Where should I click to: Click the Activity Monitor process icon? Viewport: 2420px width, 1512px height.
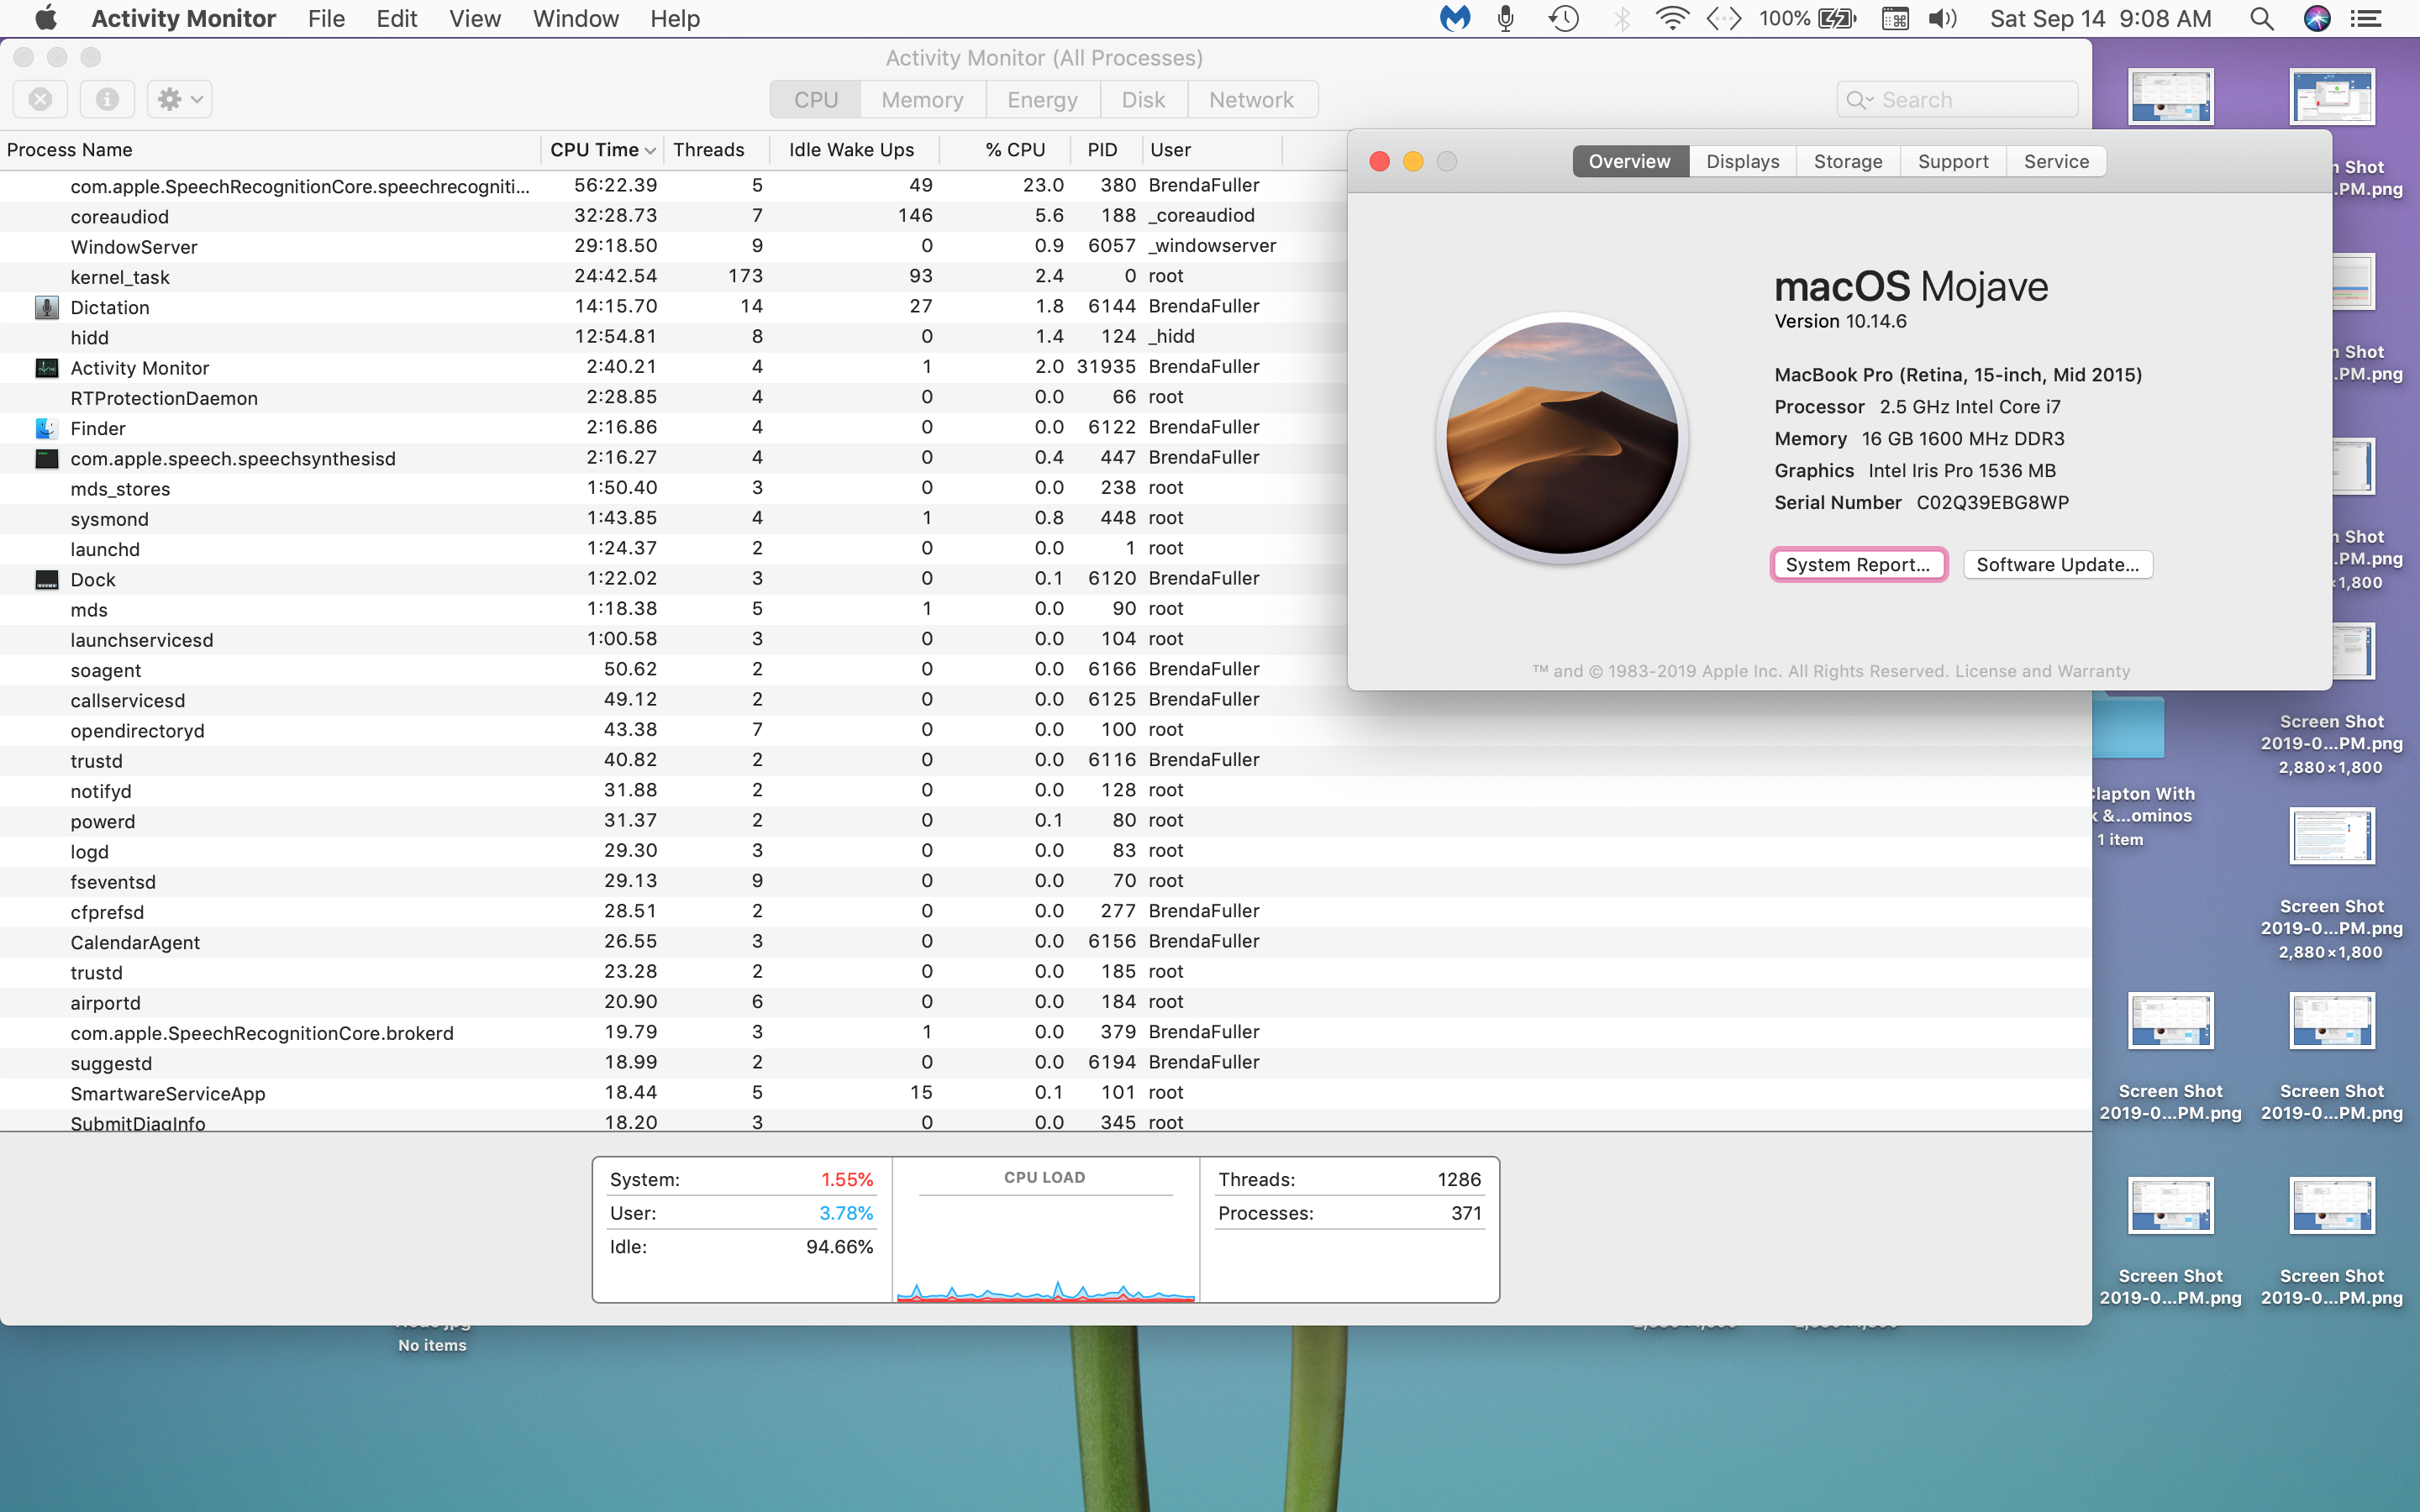click(x=47, y=367)
